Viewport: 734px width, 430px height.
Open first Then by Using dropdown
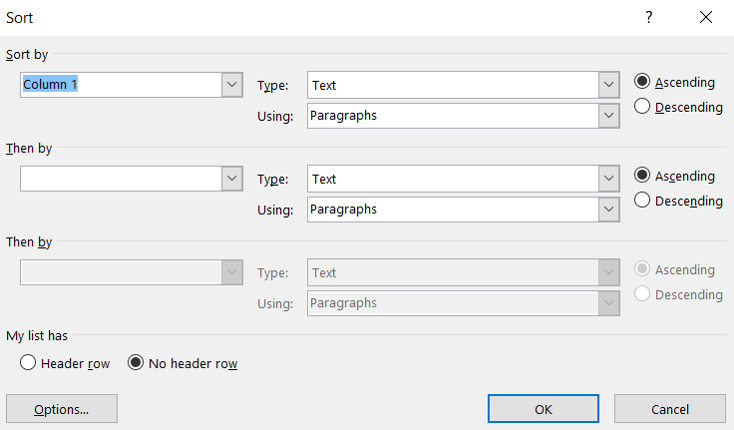coord(609,209)
